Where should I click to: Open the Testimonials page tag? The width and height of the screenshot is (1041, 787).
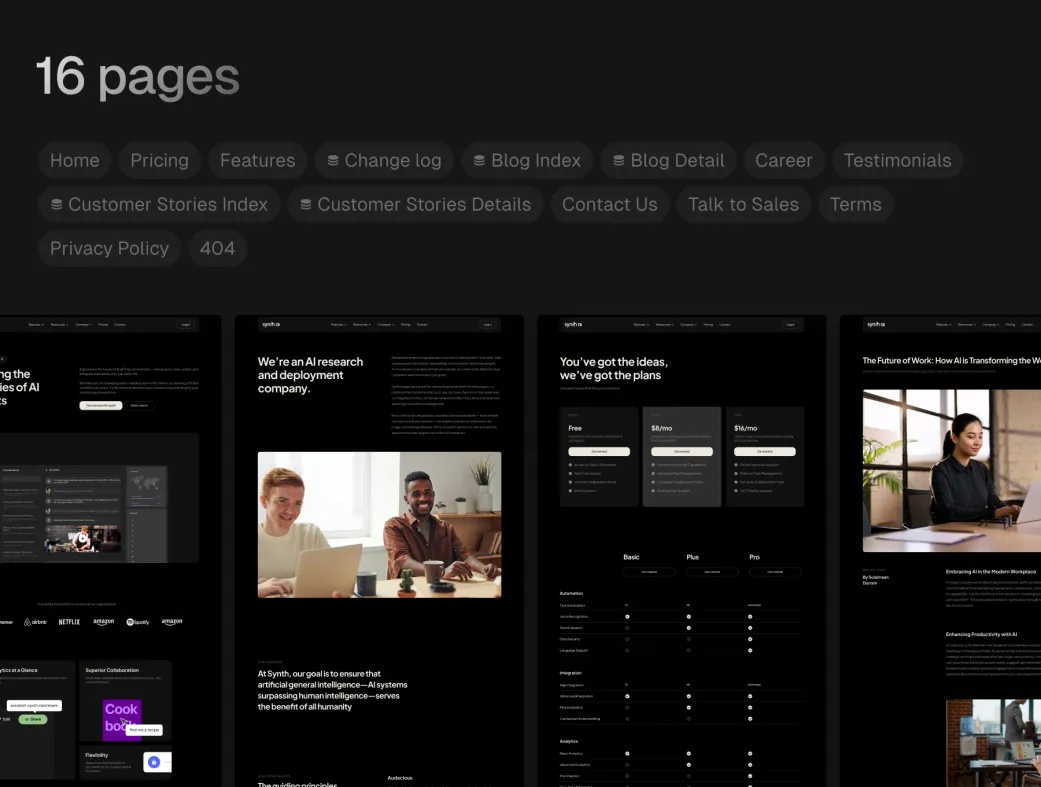(x=897, y=161)
